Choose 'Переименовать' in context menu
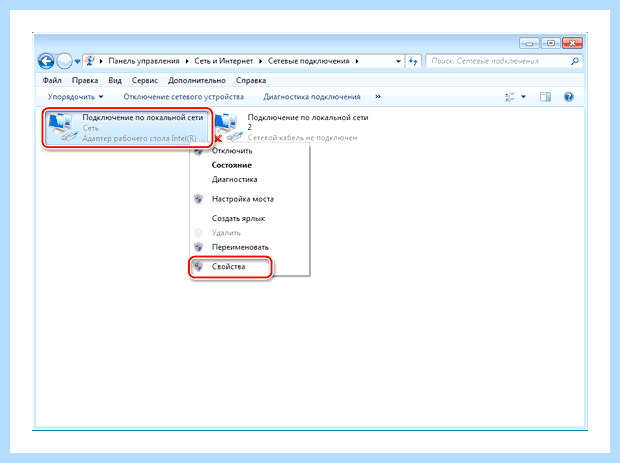This screenshot has height=463, width=620. pyautogui.click(x=240, y=247)
